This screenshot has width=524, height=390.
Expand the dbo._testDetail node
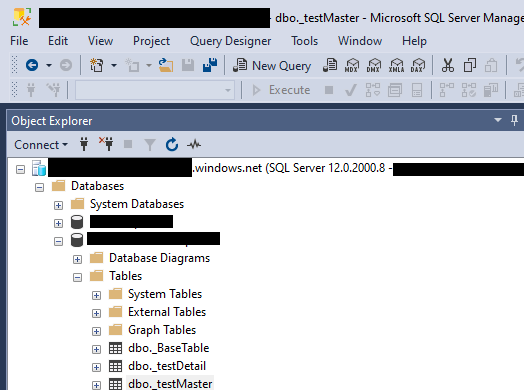tap(97, 368)
